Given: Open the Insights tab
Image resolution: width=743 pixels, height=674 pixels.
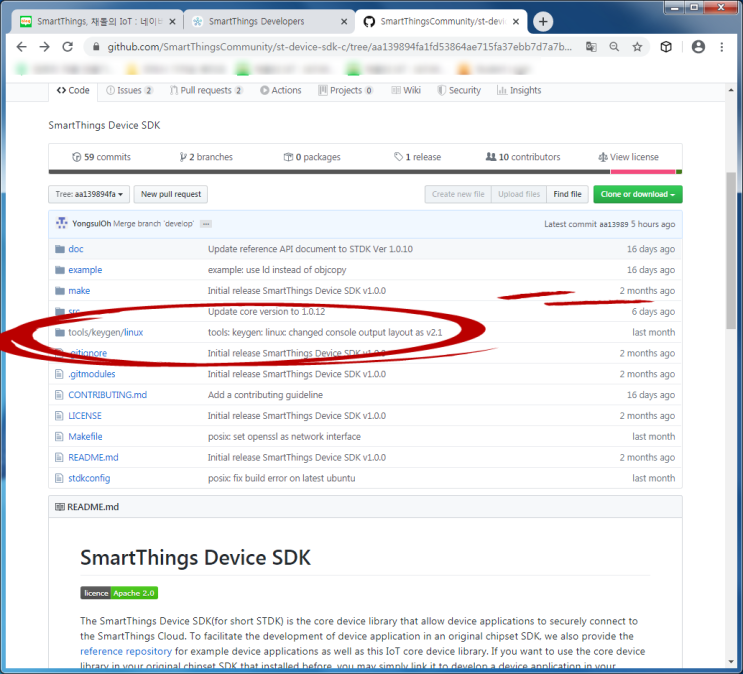Looking at the screenshot, I should 519,90.
